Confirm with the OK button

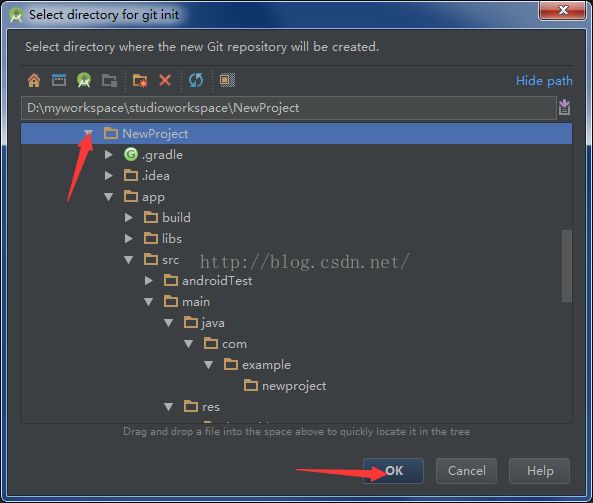tap(393, 471)
